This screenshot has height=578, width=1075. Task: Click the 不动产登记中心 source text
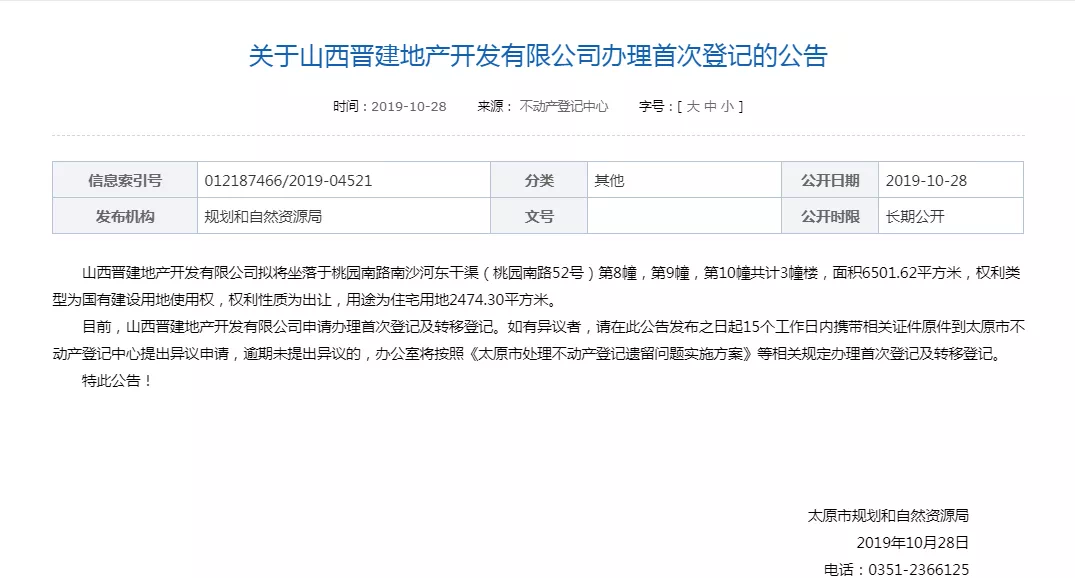pyautogui.click(x=564, y=106)
